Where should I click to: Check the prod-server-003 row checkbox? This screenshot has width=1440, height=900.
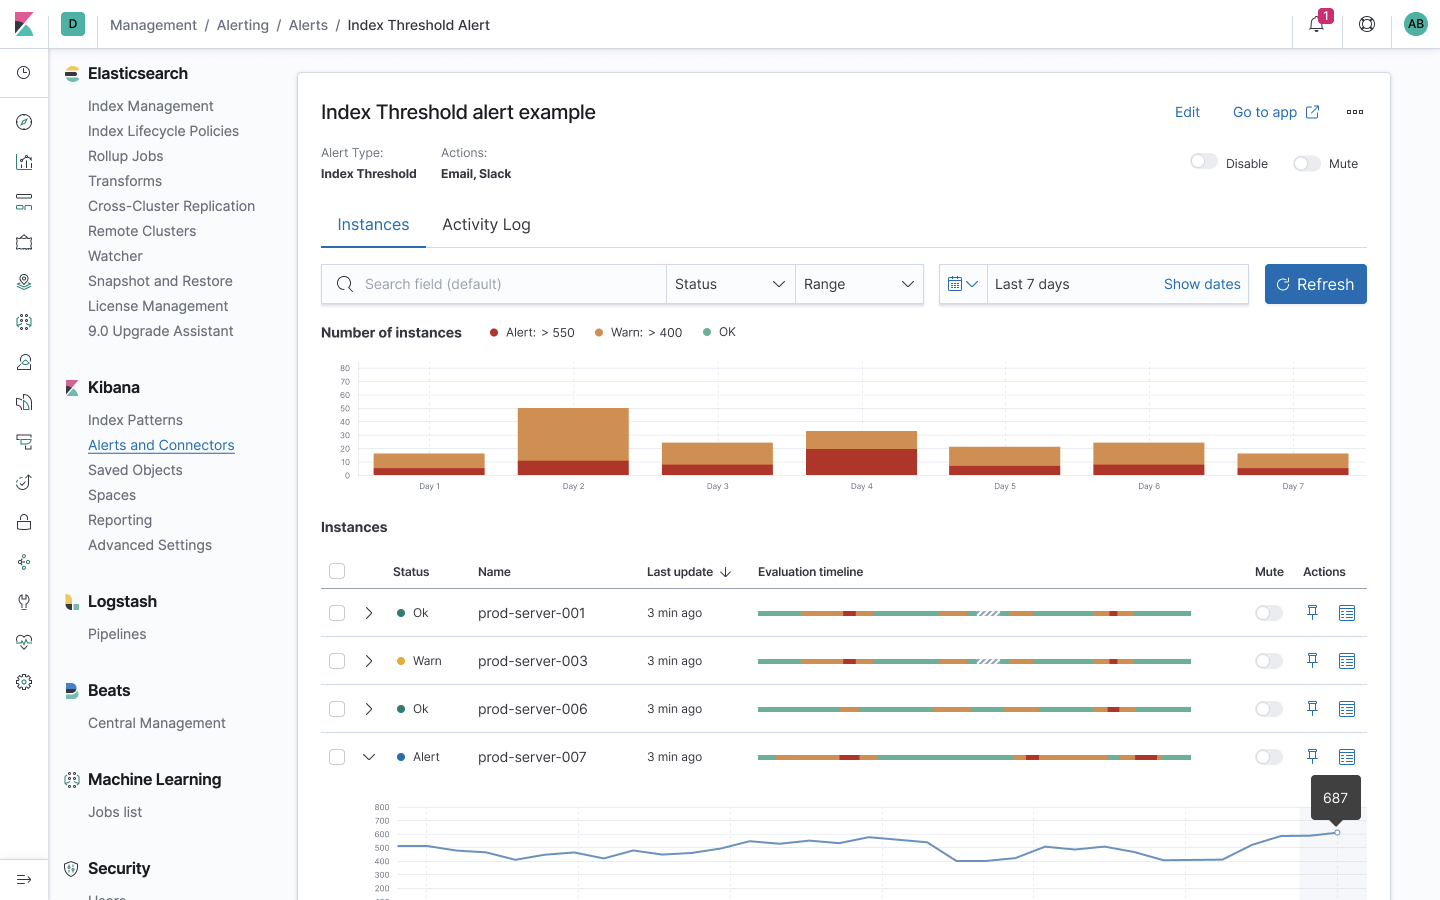(337, 661)
